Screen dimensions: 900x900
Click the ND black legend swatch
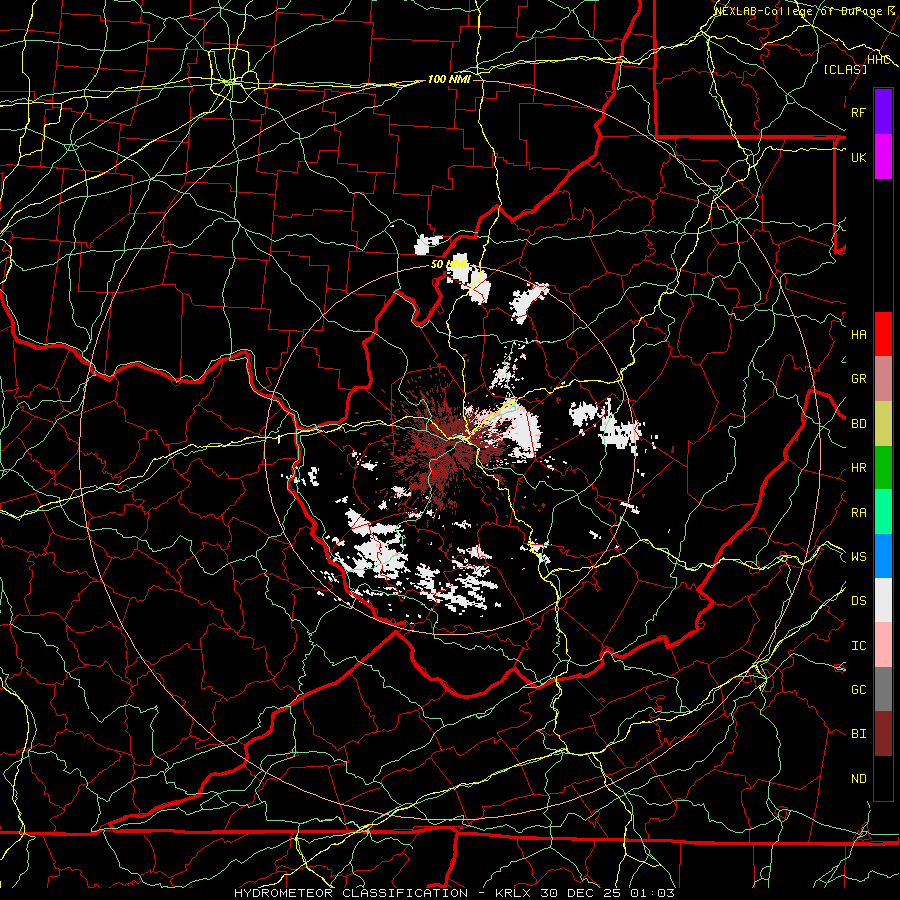coord(883,778)
